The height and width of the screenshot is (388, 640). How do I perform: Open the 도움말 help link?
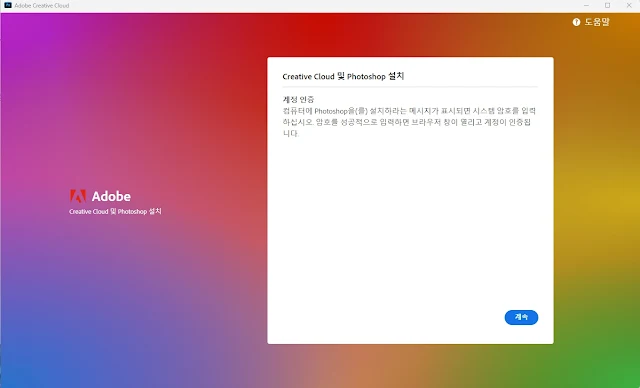coord(597,22)
